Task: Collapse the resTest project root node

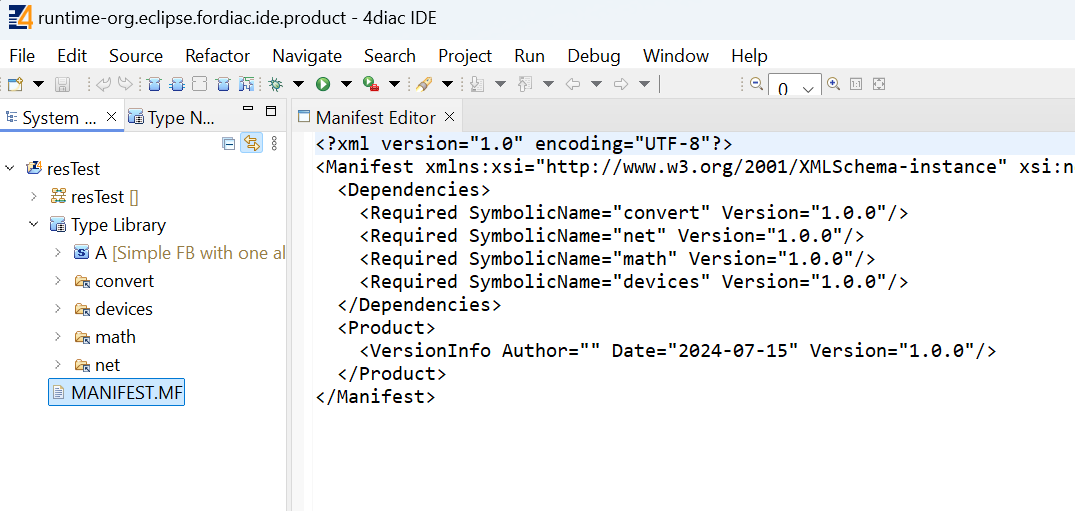Action: [x=10, y=169]
